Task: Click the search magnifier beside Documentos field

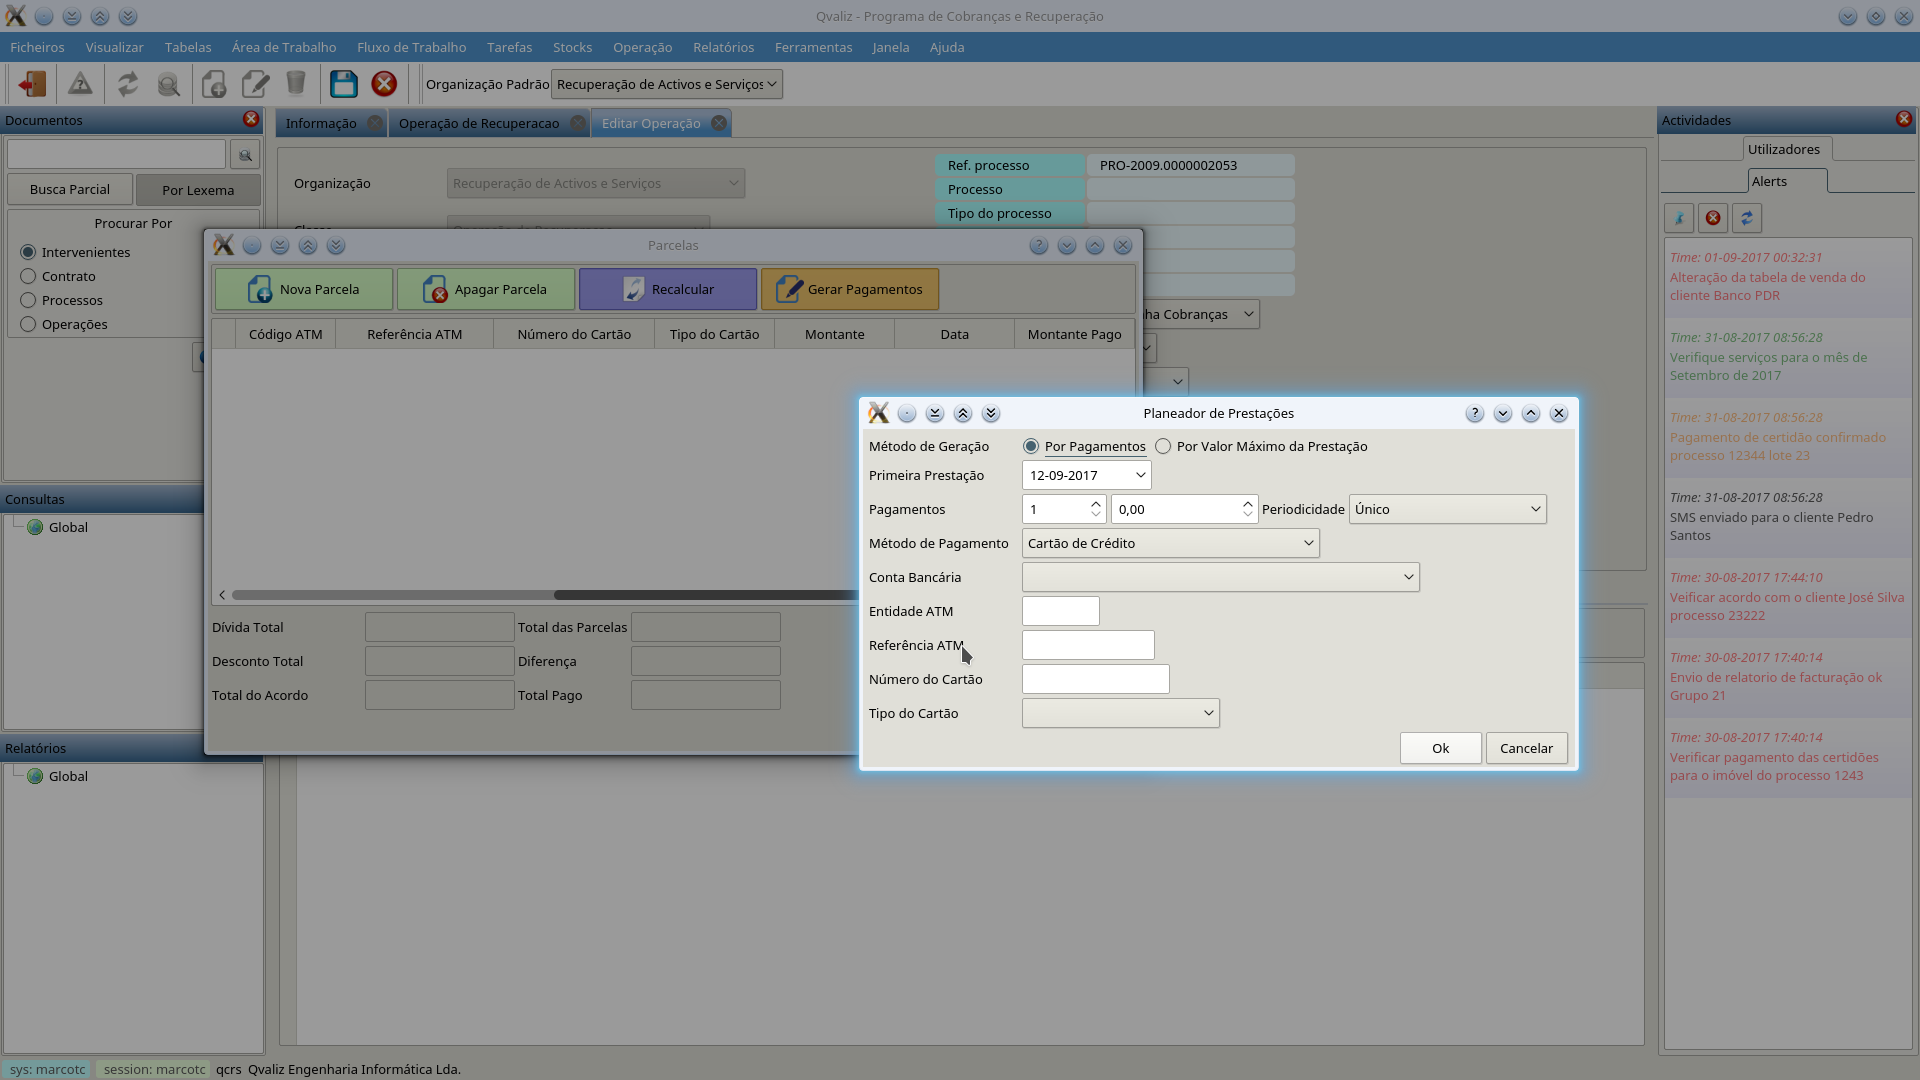Action: 245,155
